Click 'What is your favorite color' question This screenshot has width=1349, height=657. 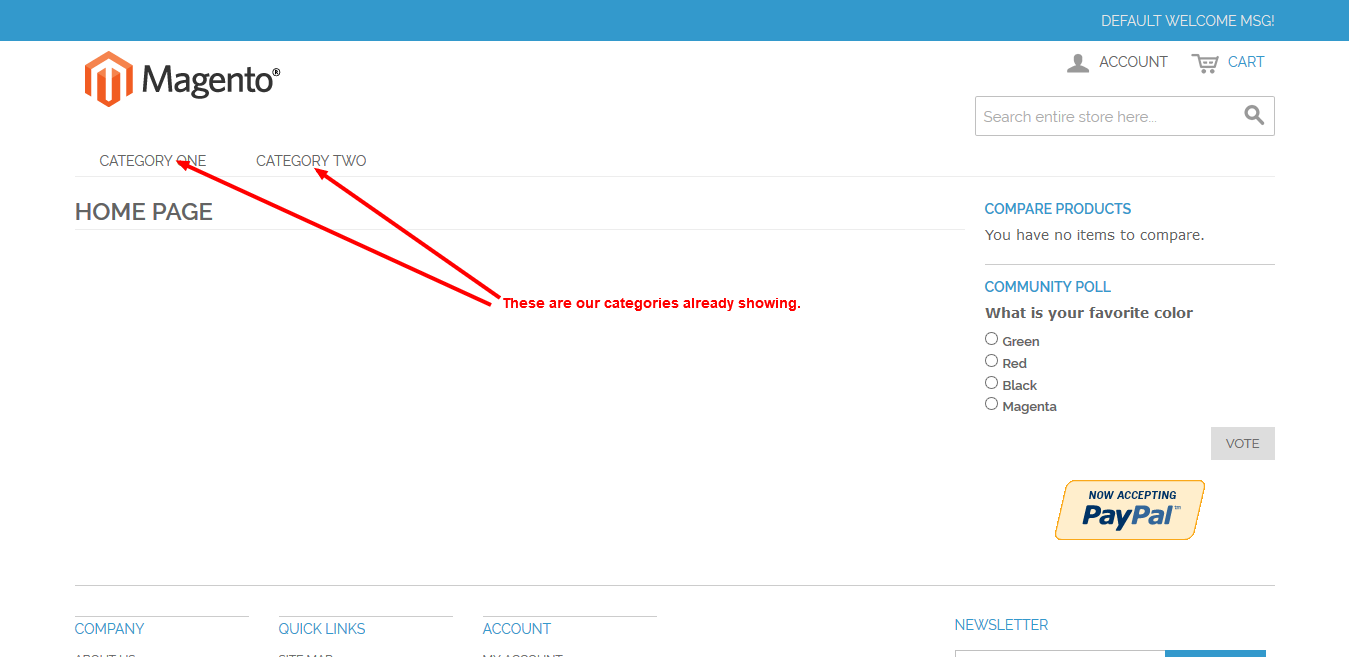(1089, 313)
